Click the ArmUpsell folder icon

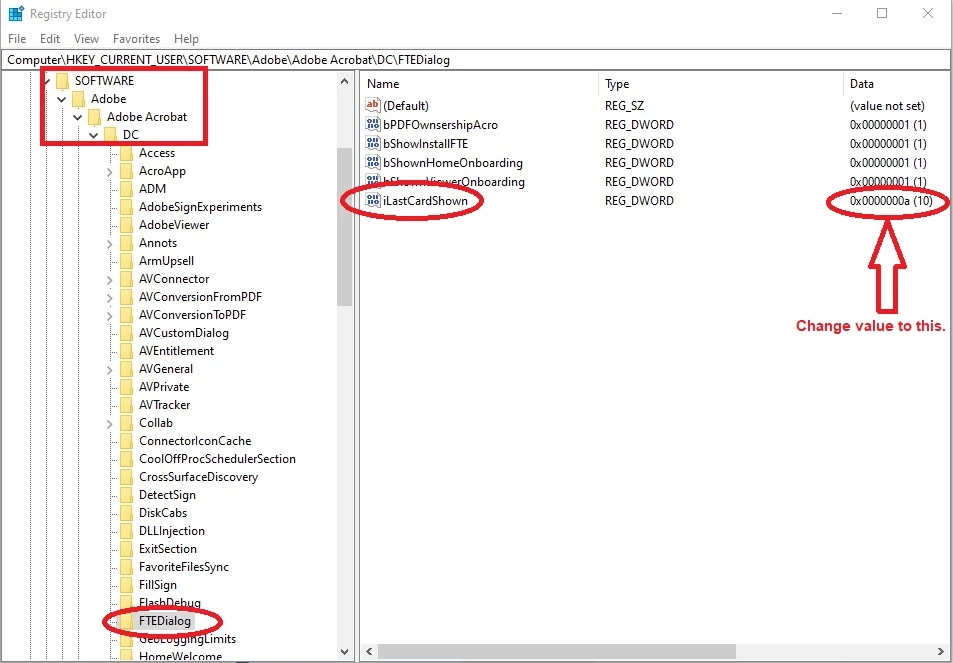click(x=126, y=261)
